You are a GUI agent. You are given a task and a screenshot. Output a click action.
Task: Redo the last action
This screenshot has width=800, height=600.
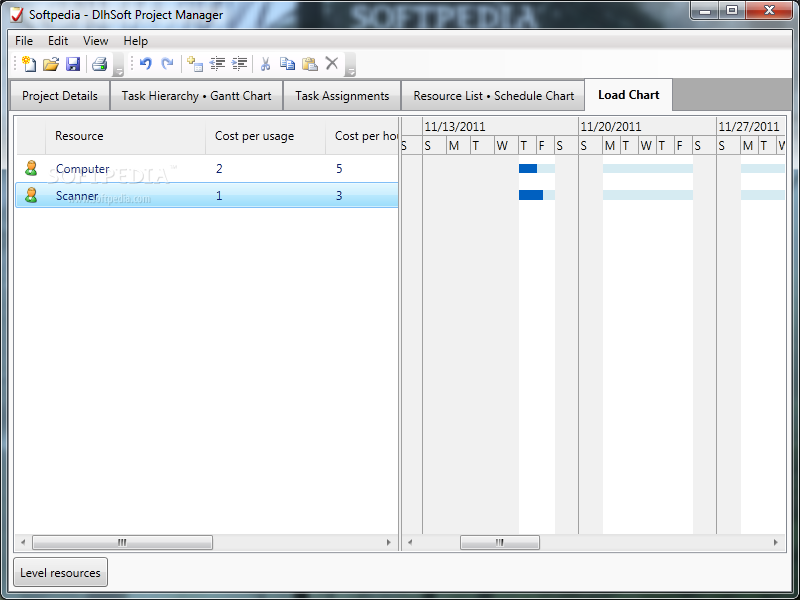click(x=167, y=64)
